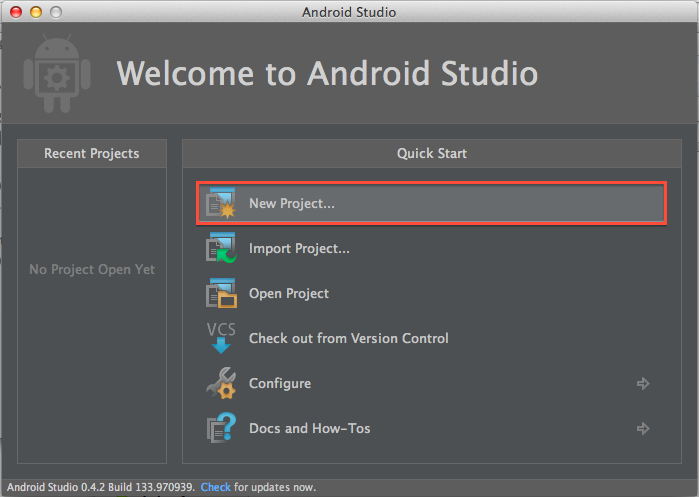Select the New Project... label

click(x=292, y=204)
